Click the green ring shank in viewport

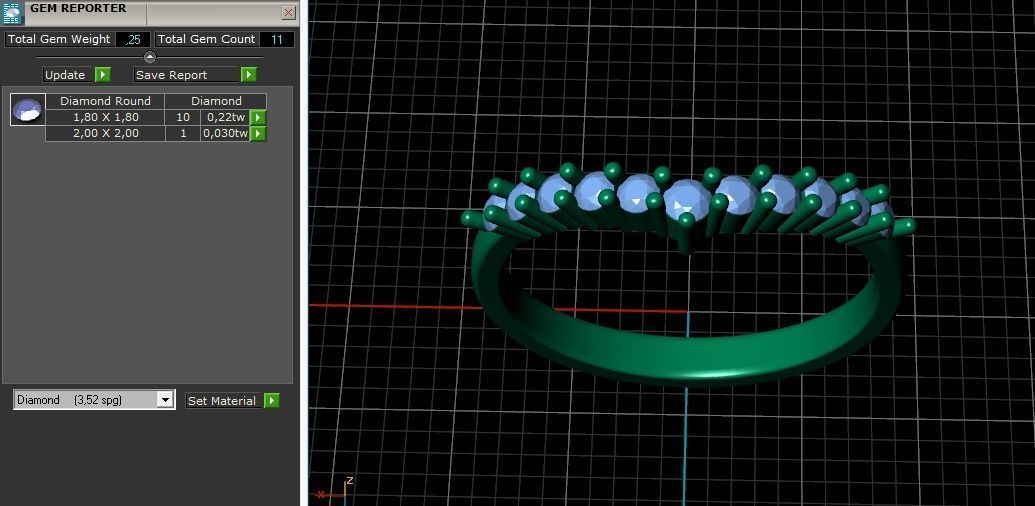pyautogui.click(x=686, y=360)
